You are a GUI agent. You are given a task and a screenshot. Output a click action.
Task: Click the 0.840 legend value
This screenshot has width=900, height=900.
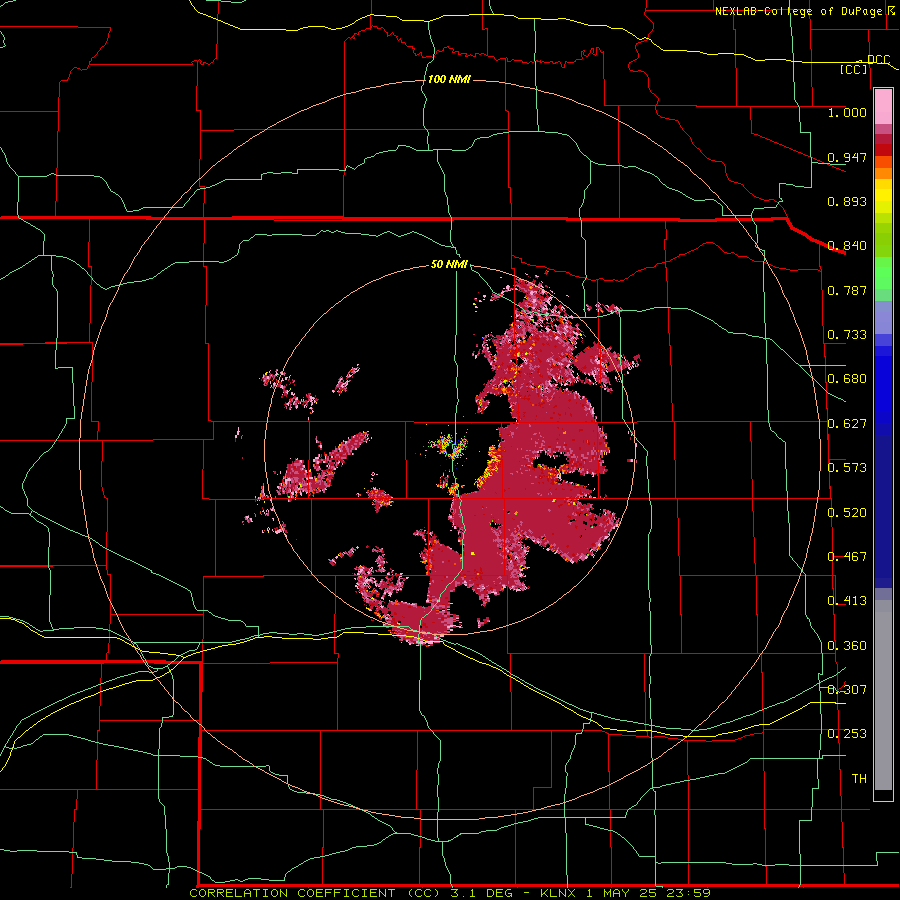click(847, 246)
